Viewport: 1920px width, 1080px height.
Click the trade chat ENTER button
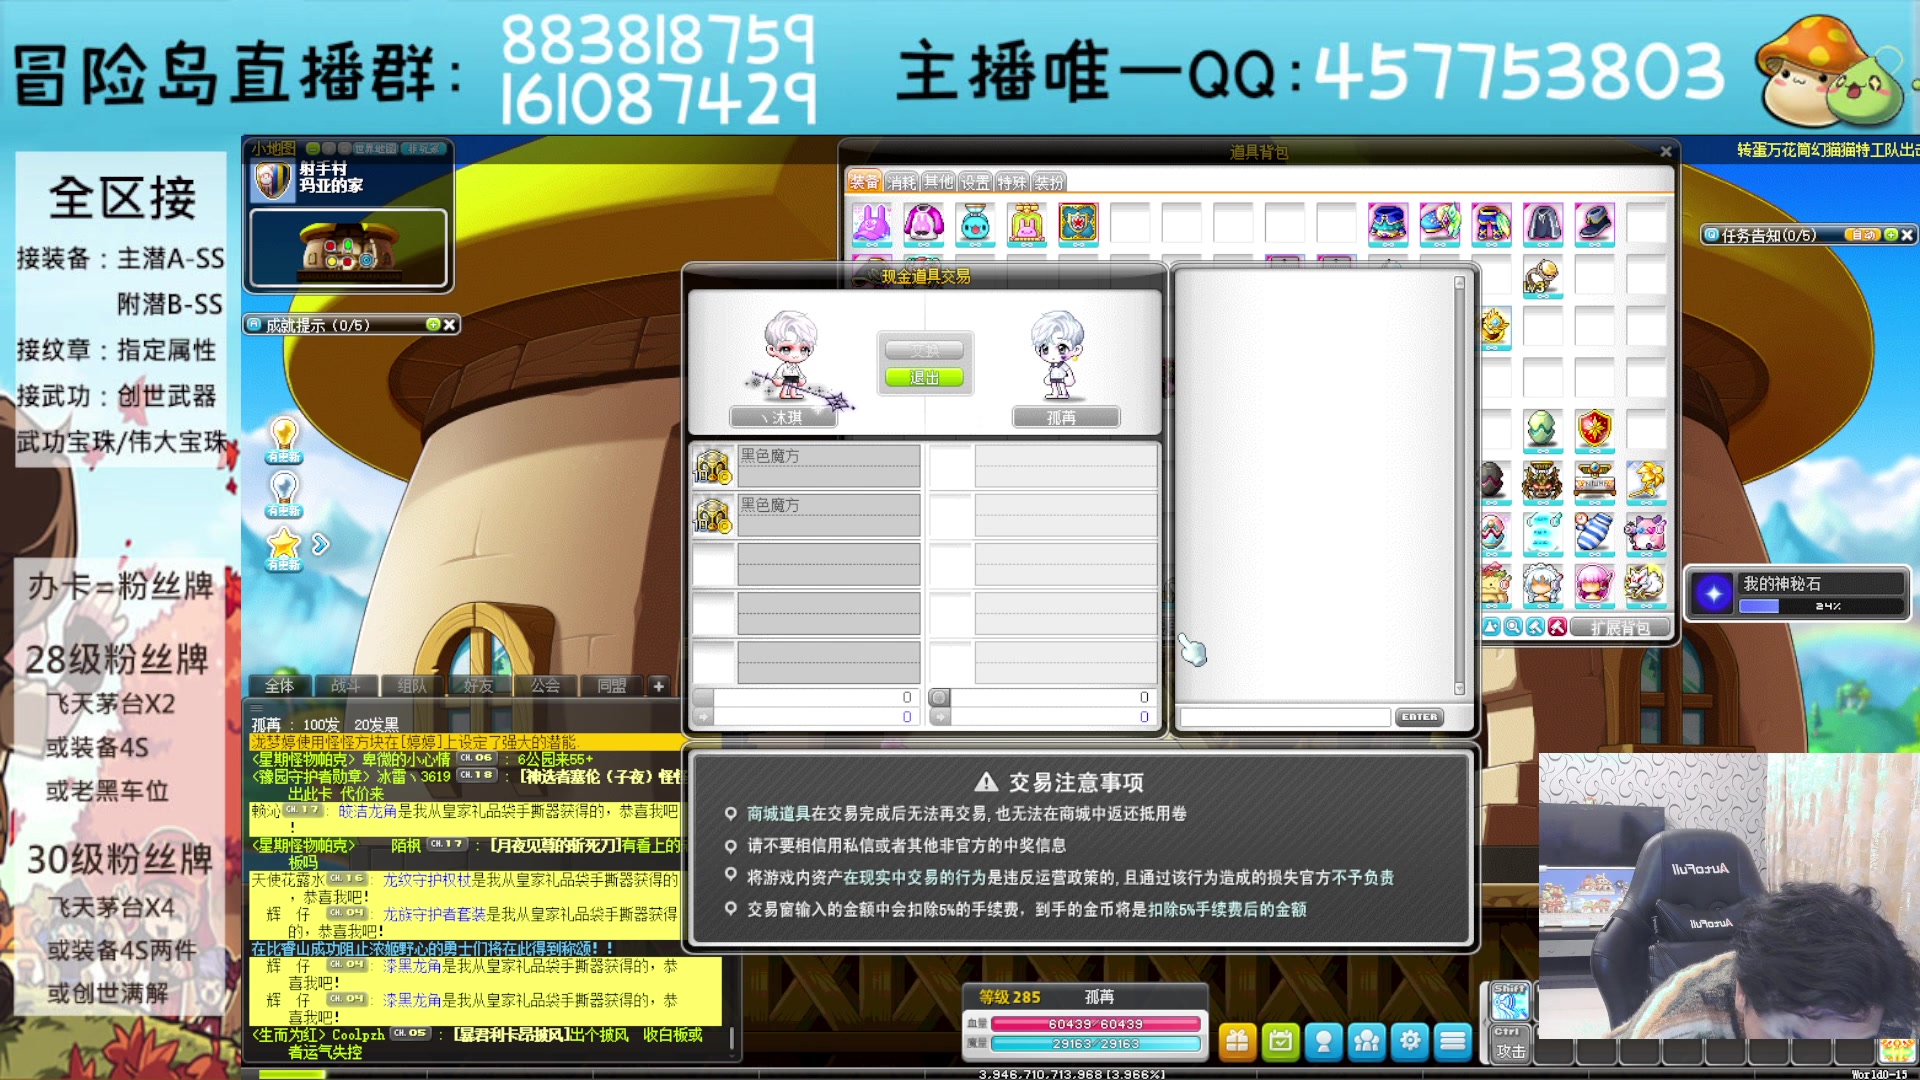[x=1419, y=717]
